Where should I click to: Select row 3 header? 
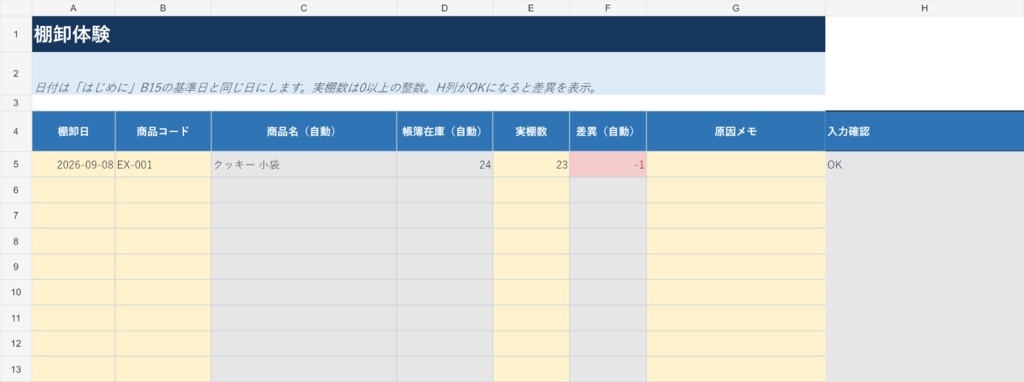point(16,103)
